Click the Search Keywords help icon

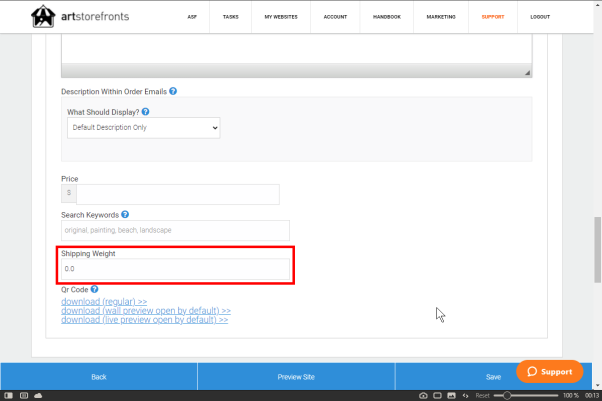click(125, 214)
